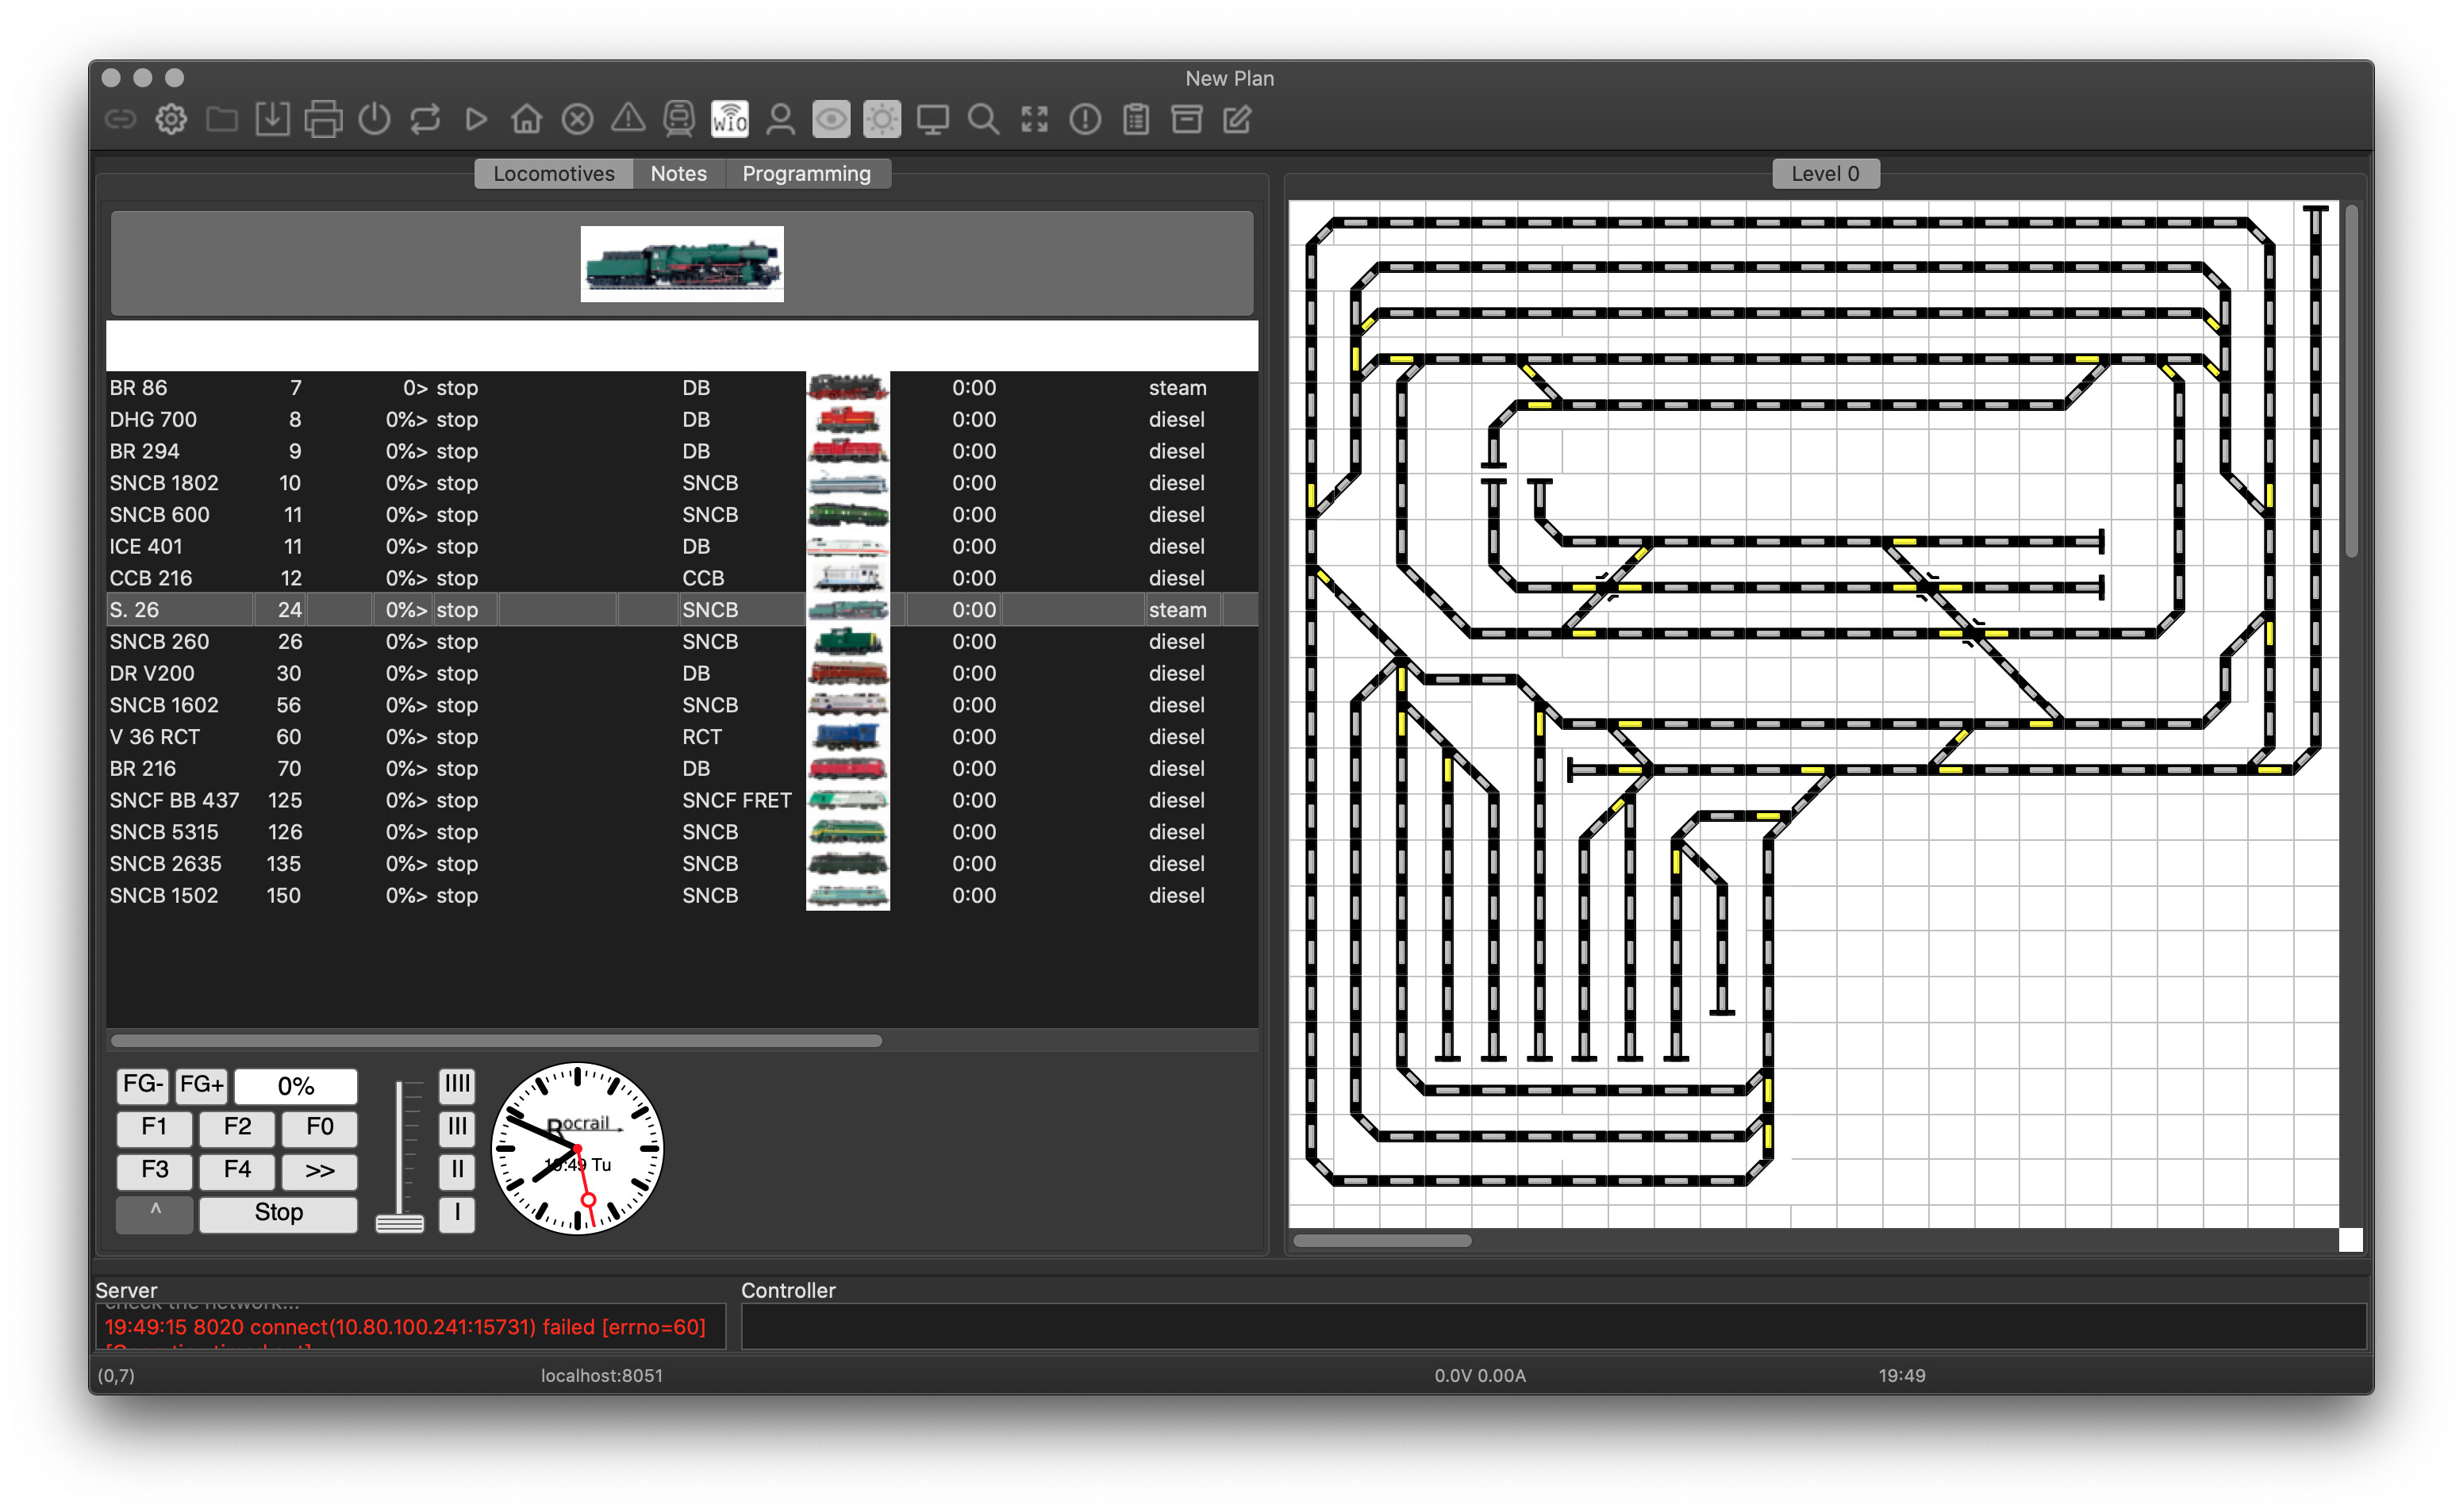Open the Notes tab
2463x1512 pixels.
coord(678,173)
